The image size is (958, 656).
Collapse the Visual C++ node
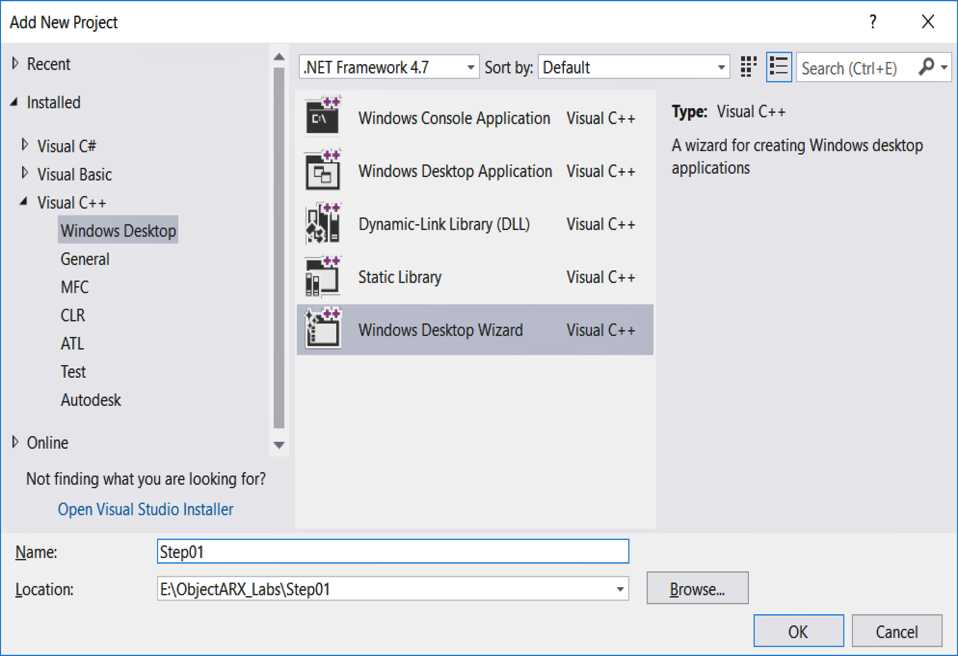point(24,201)
